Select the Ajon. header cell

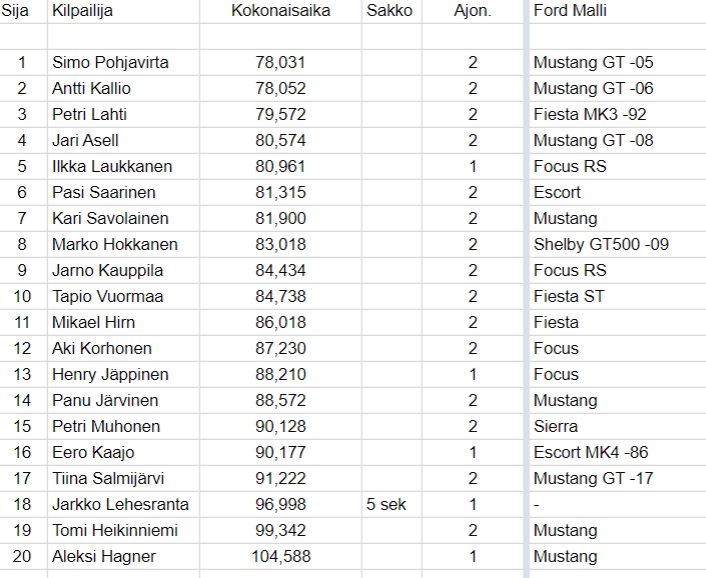(472, 11)
